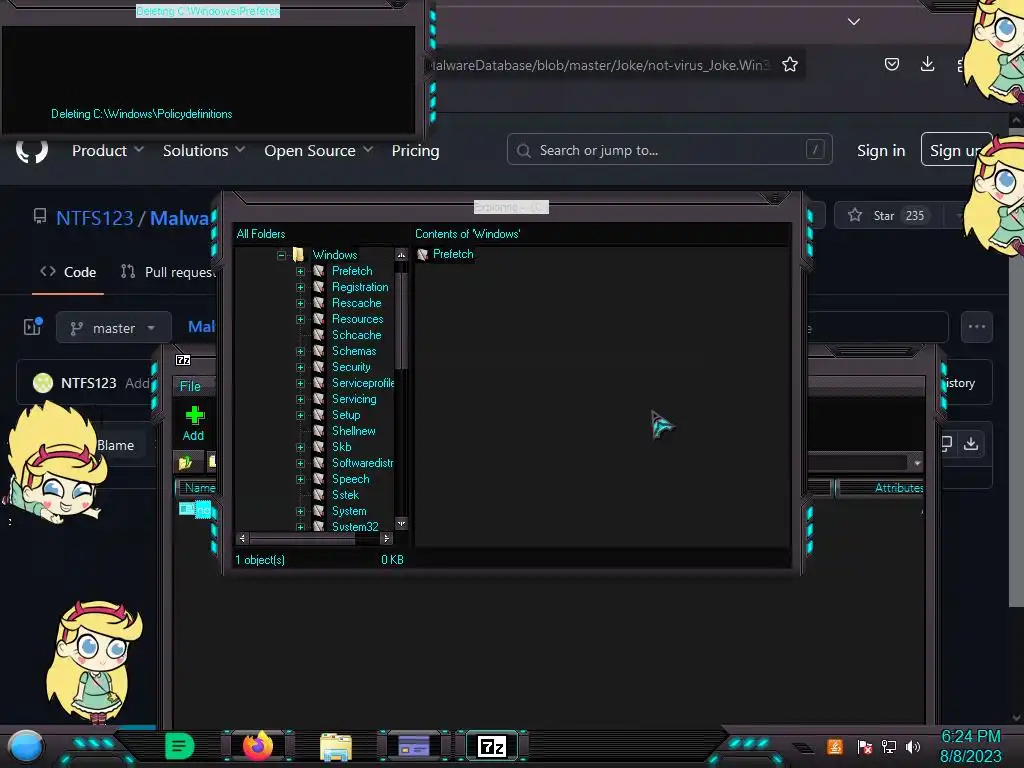Open the network tray icon

coord(888,746)
